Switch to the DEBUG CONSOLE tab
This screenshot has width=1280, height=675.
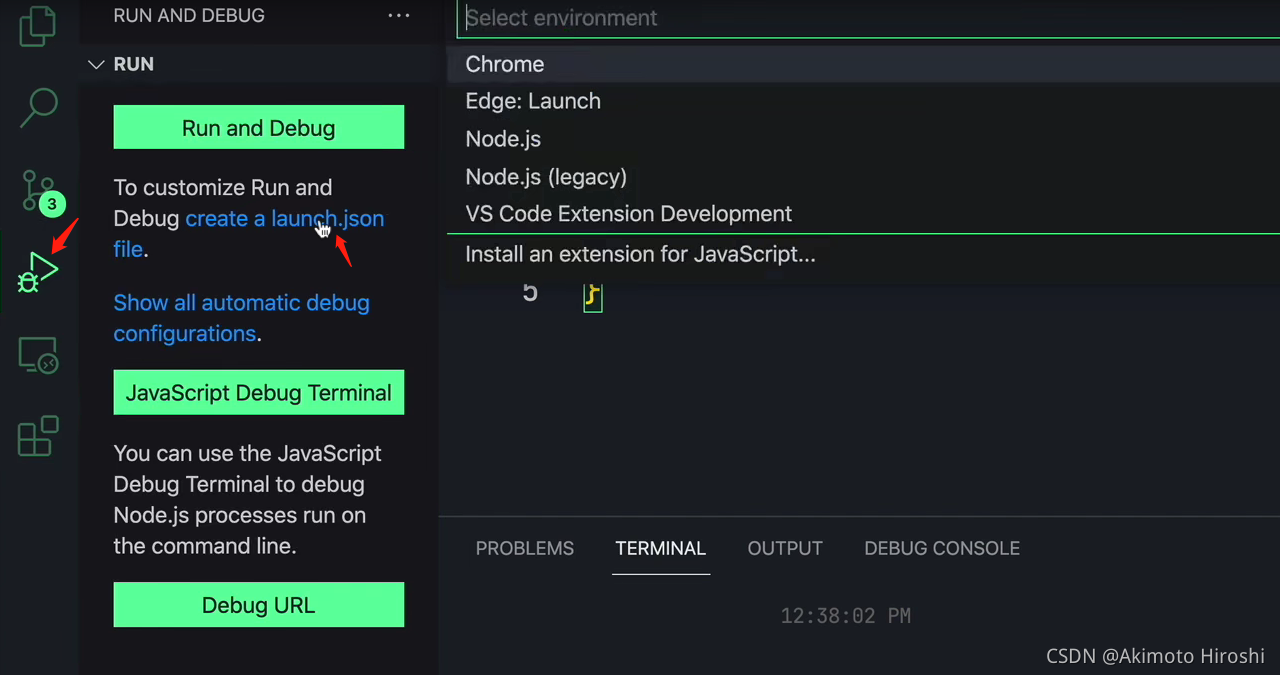click(942, 548)
